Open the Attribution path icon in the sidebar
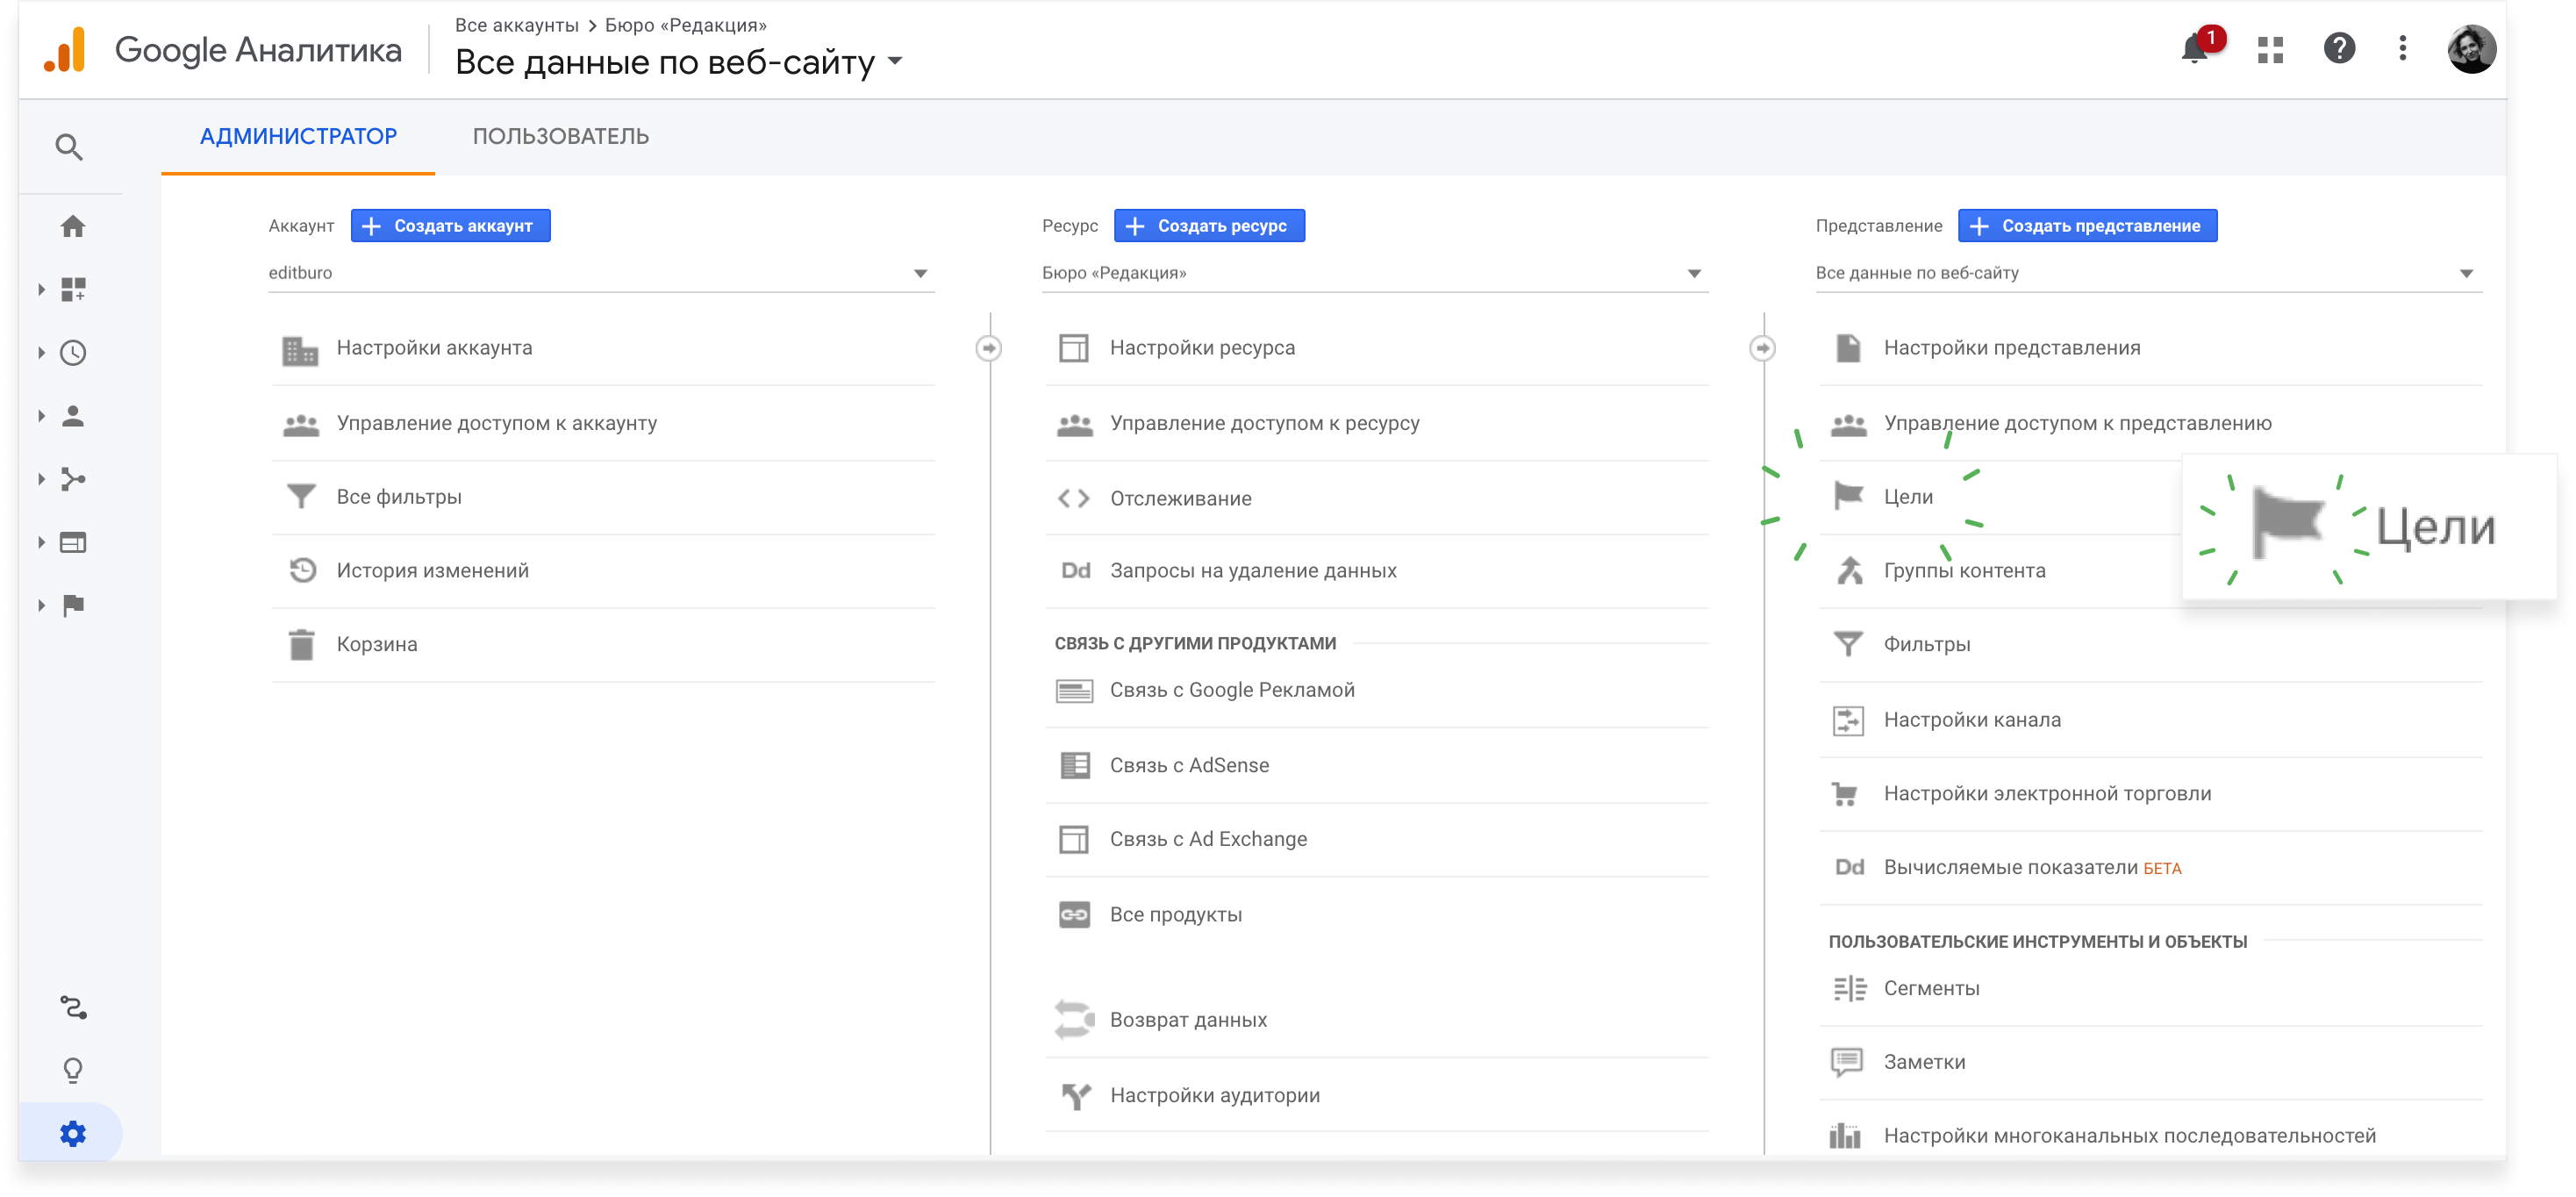This screenshot has height=1197, width=2576. pos(73,1008)
